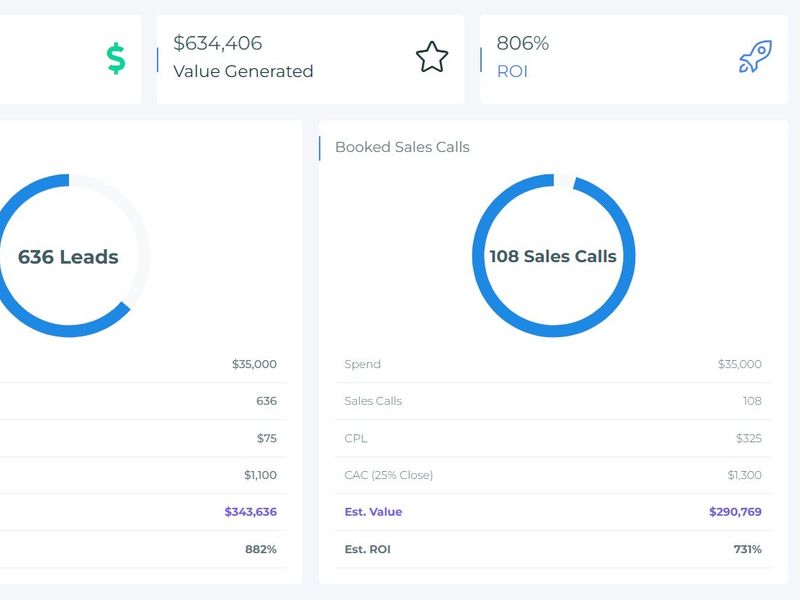Click the green dollar sign icon

tap(116, 59)
